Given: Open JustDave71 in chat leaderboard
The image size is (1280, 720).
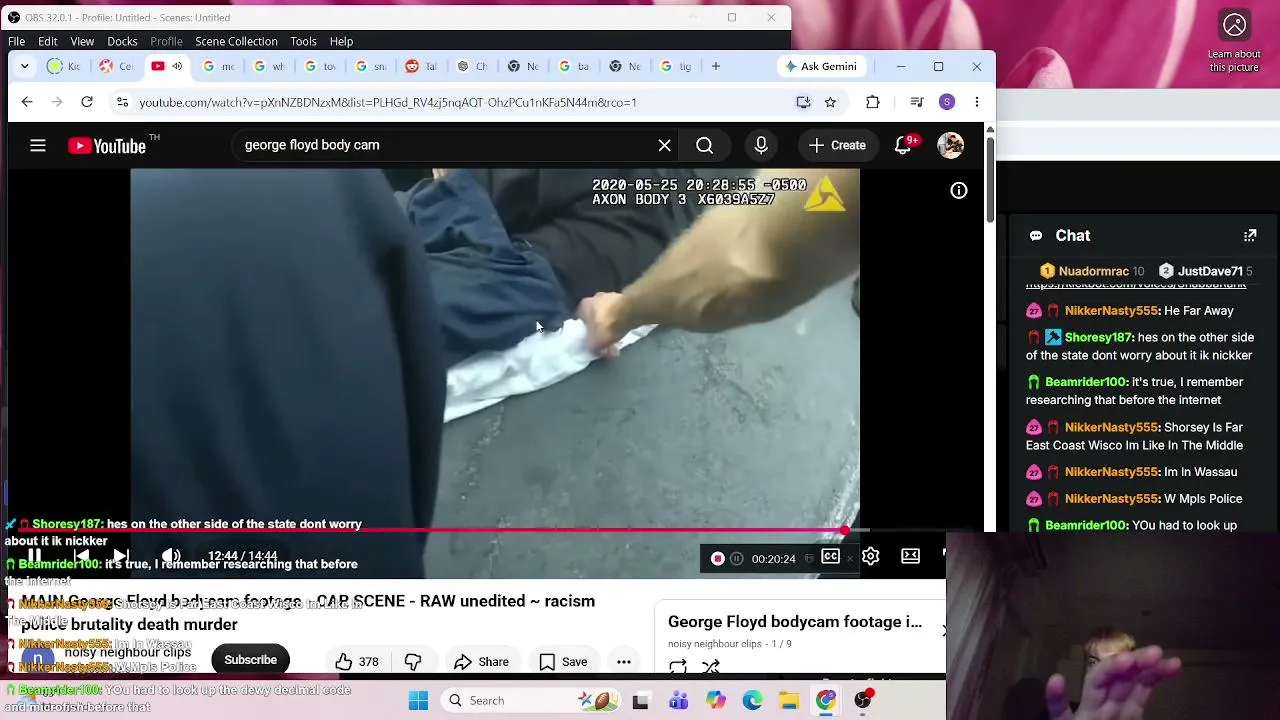Looking at the screenshot, I should [x=1206, y=271].
